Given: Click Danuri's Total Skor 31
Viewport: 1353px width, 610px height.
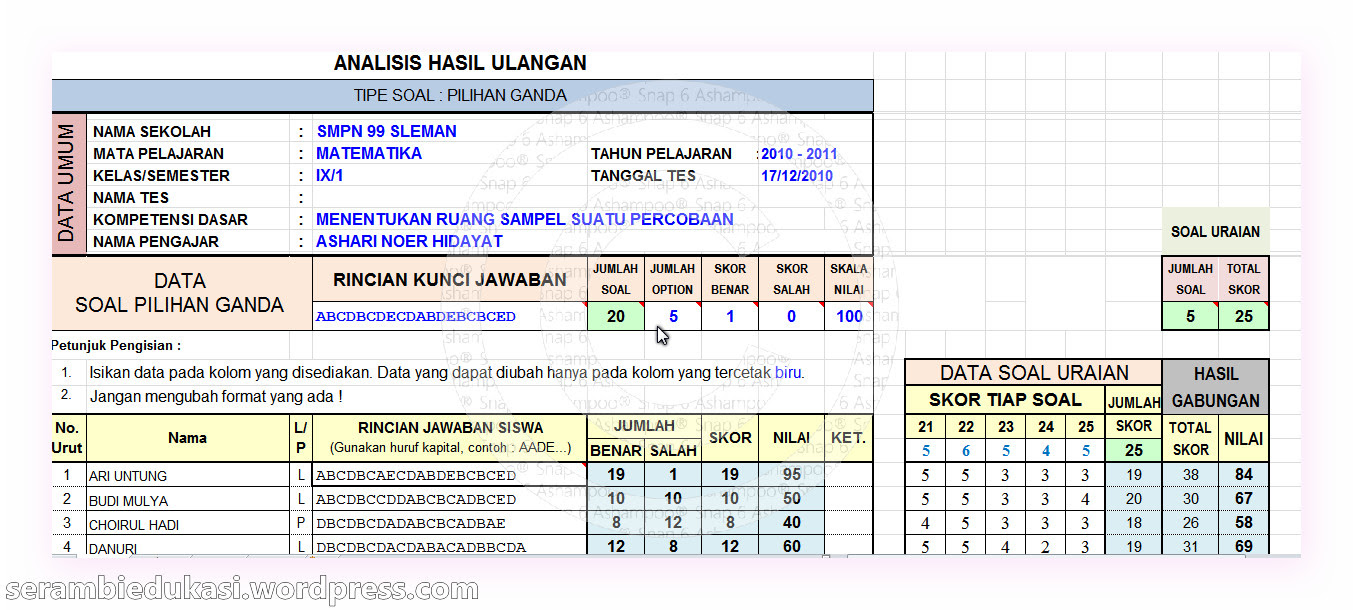Looking at the screenshot, I should 1191,546.
